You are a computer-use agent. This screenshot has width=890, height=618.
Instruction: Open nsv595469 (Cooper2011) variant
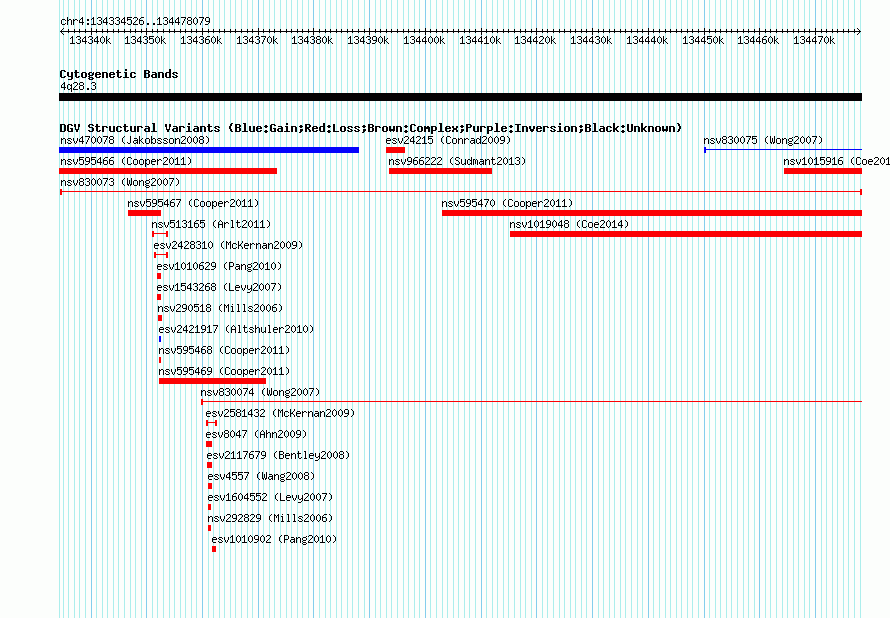pos(224,371)
